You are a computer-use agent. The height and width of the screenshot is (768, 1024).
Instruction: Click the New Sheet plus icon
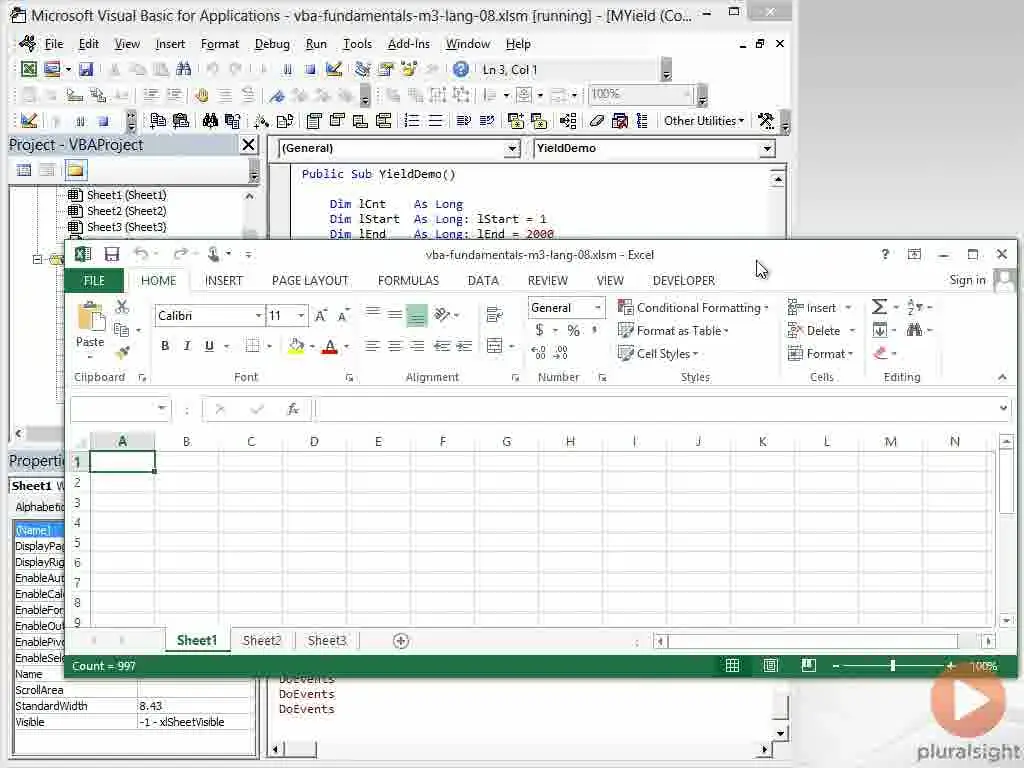[x=401, y=641]
